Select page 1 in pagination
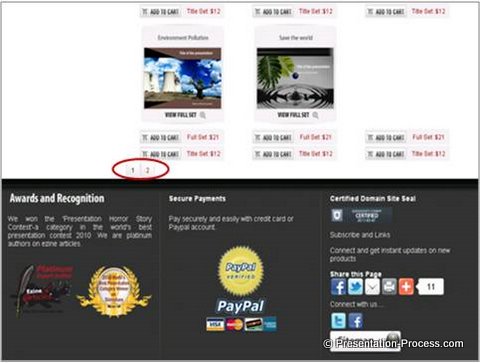Screen dimensions: 480x363 point(133,170)
